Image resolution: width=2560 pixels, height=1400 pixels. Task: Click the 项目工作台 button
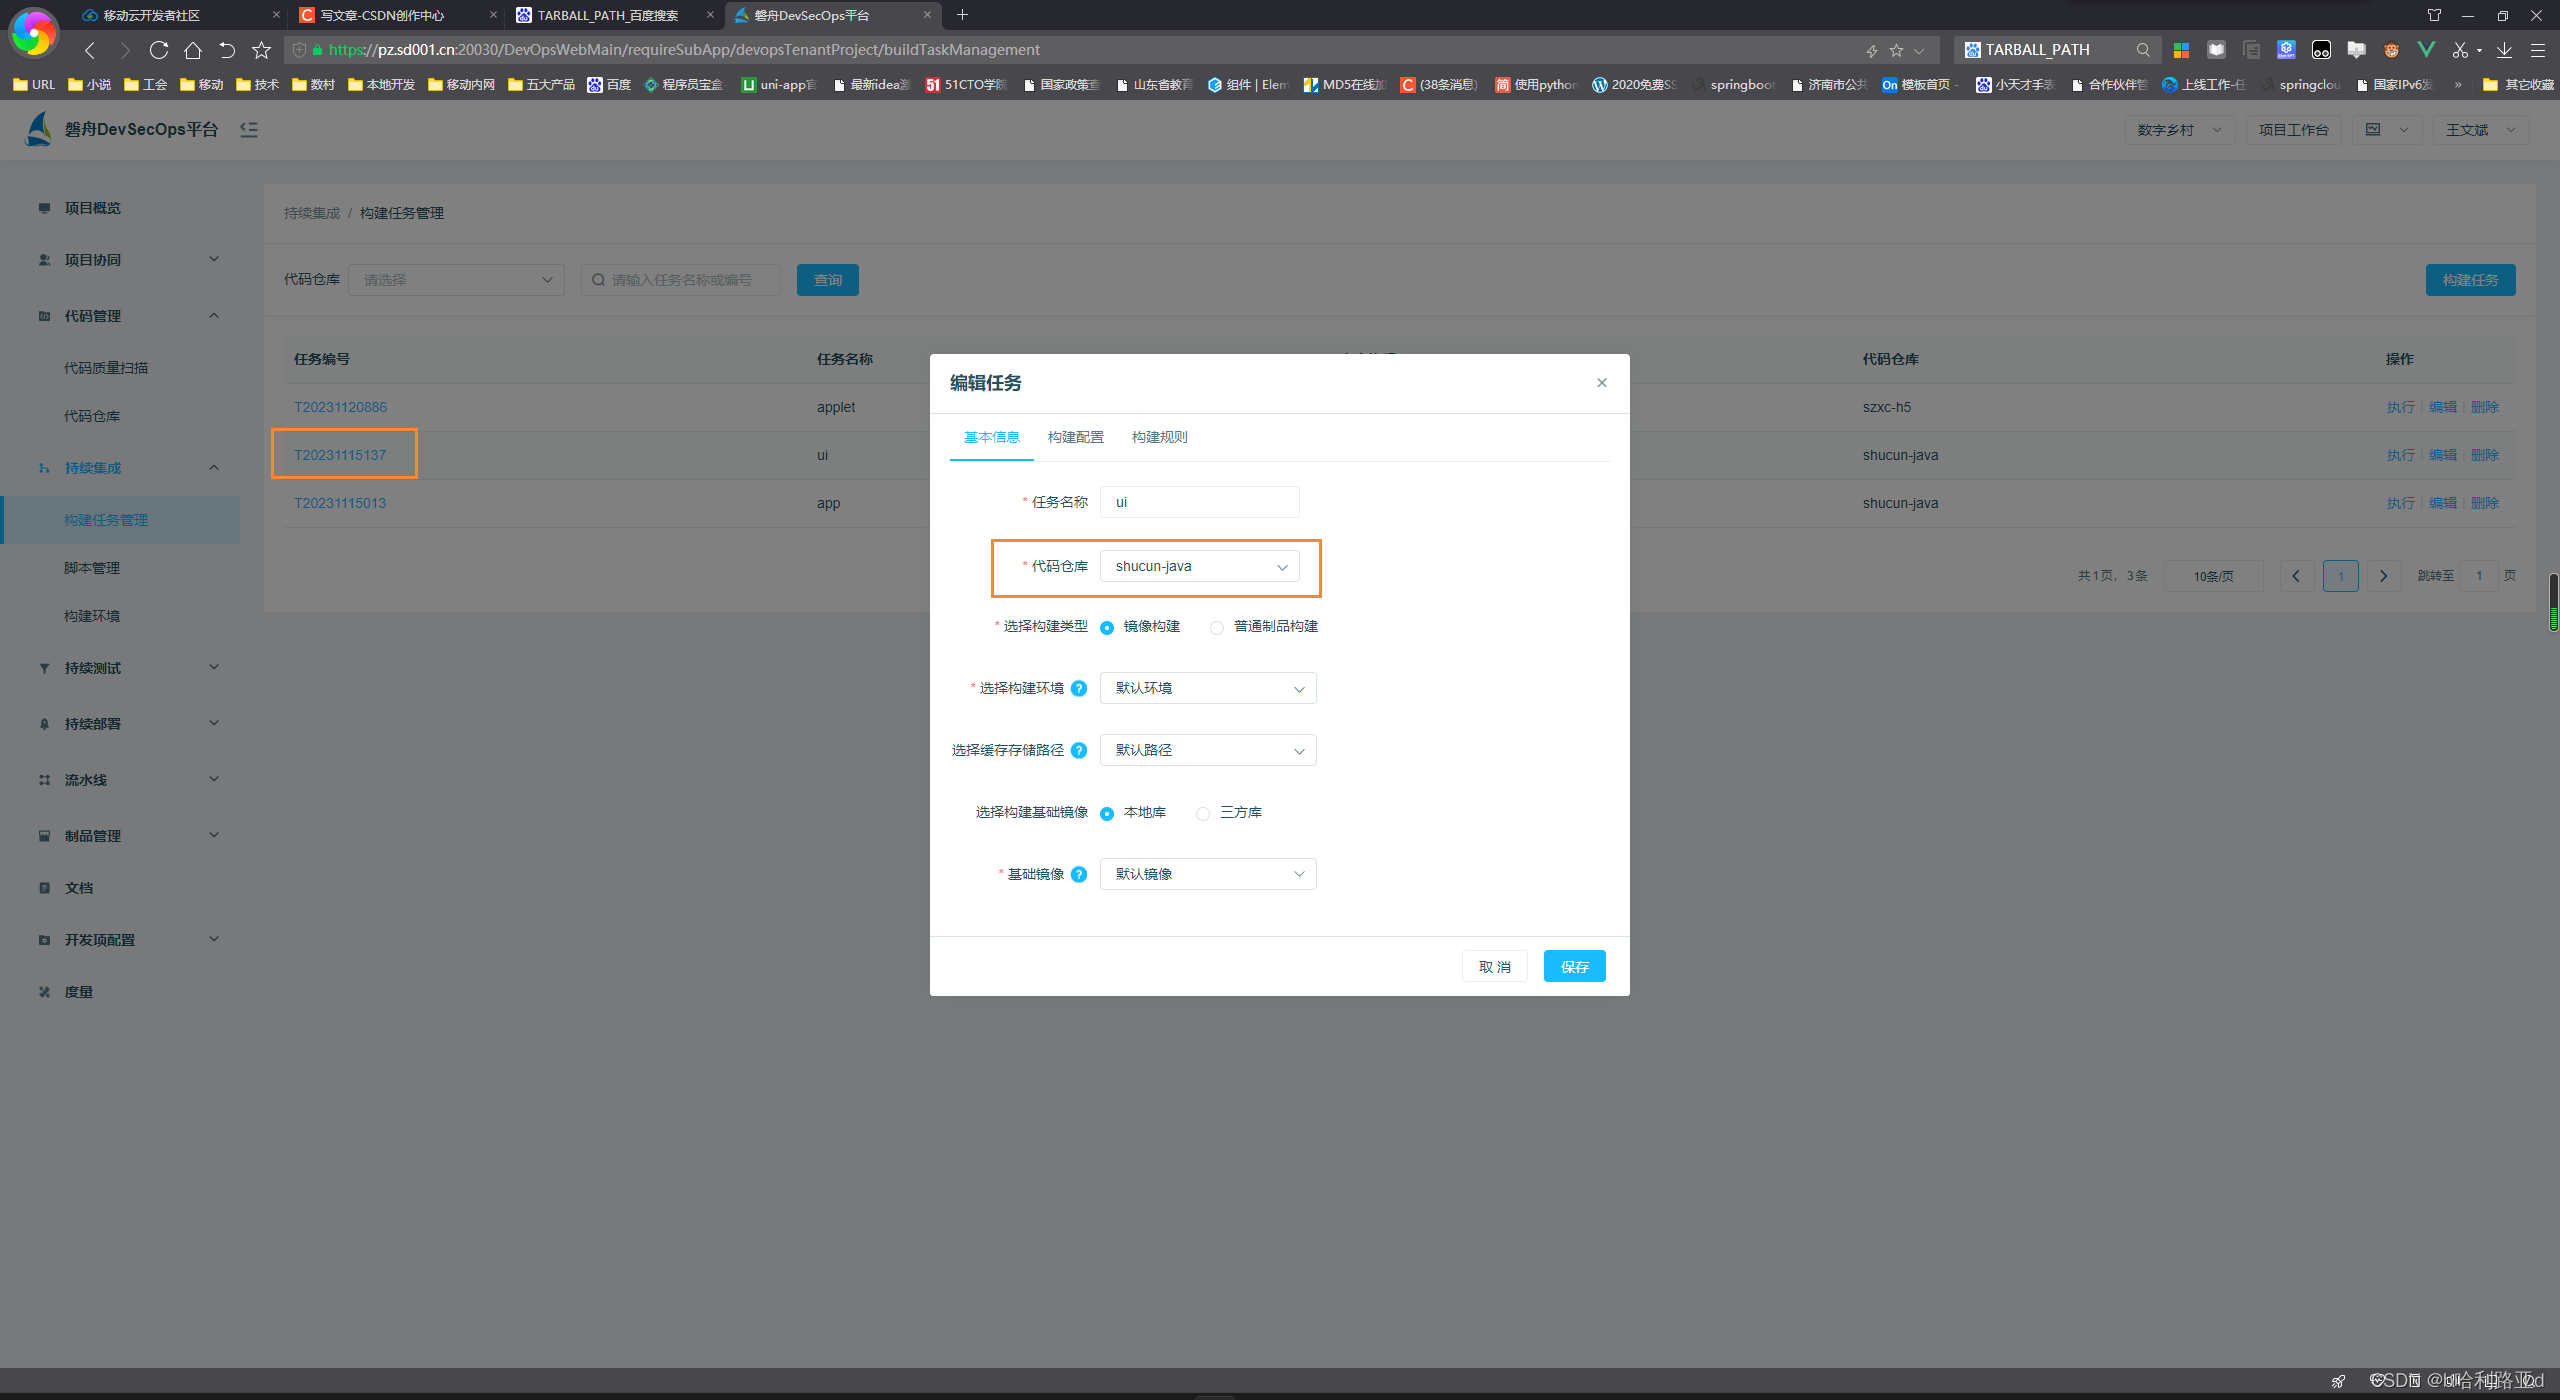pos(2293,130)
